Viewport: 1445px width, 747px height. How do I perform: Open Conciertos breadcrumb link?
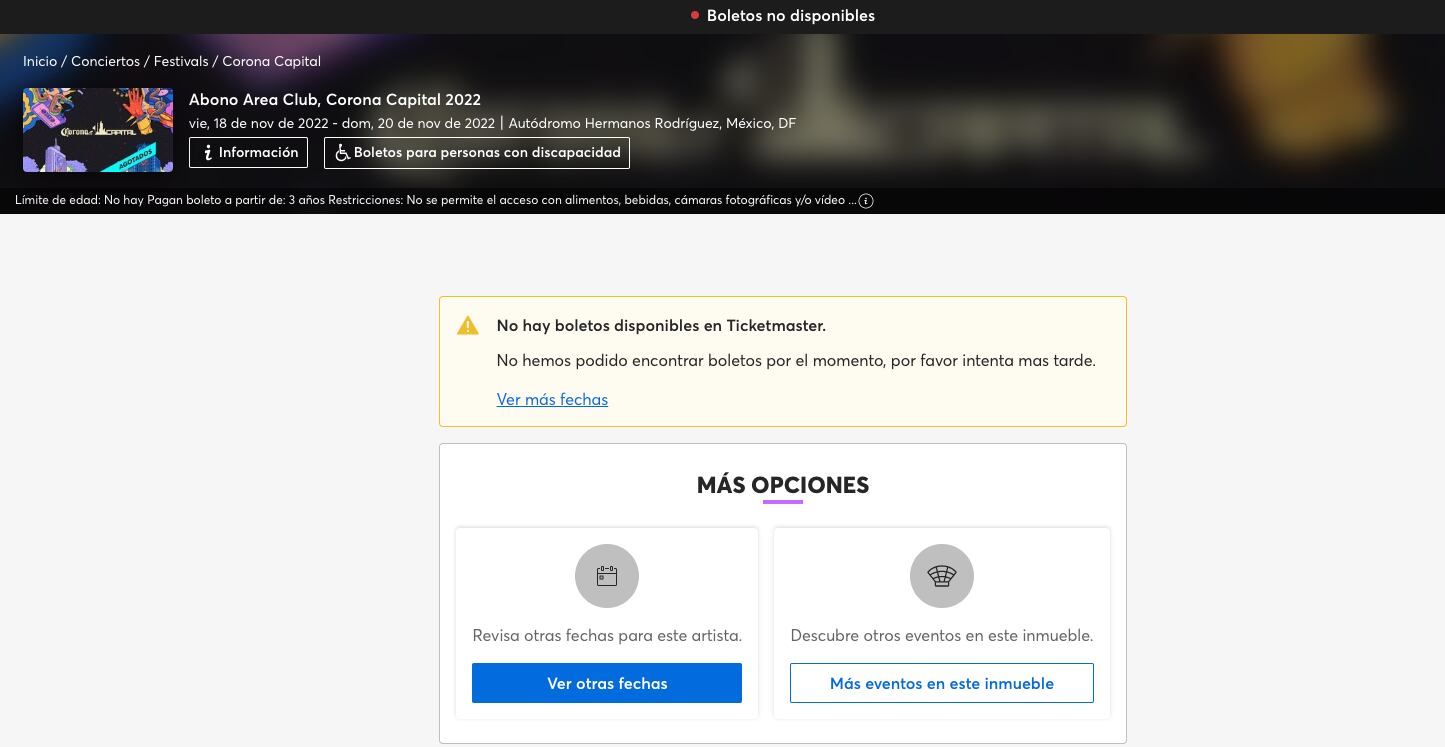point(105,61)
